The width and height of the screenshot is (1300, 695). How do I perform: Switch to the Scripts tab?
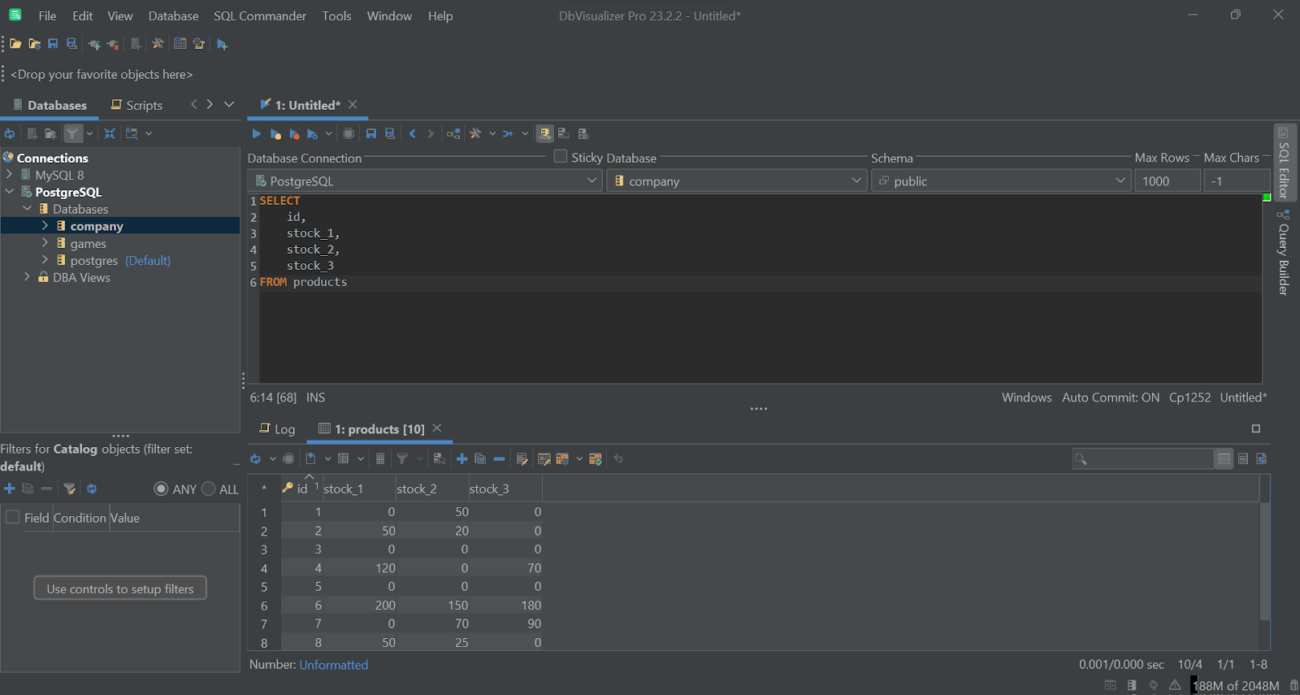coord(137,105)
